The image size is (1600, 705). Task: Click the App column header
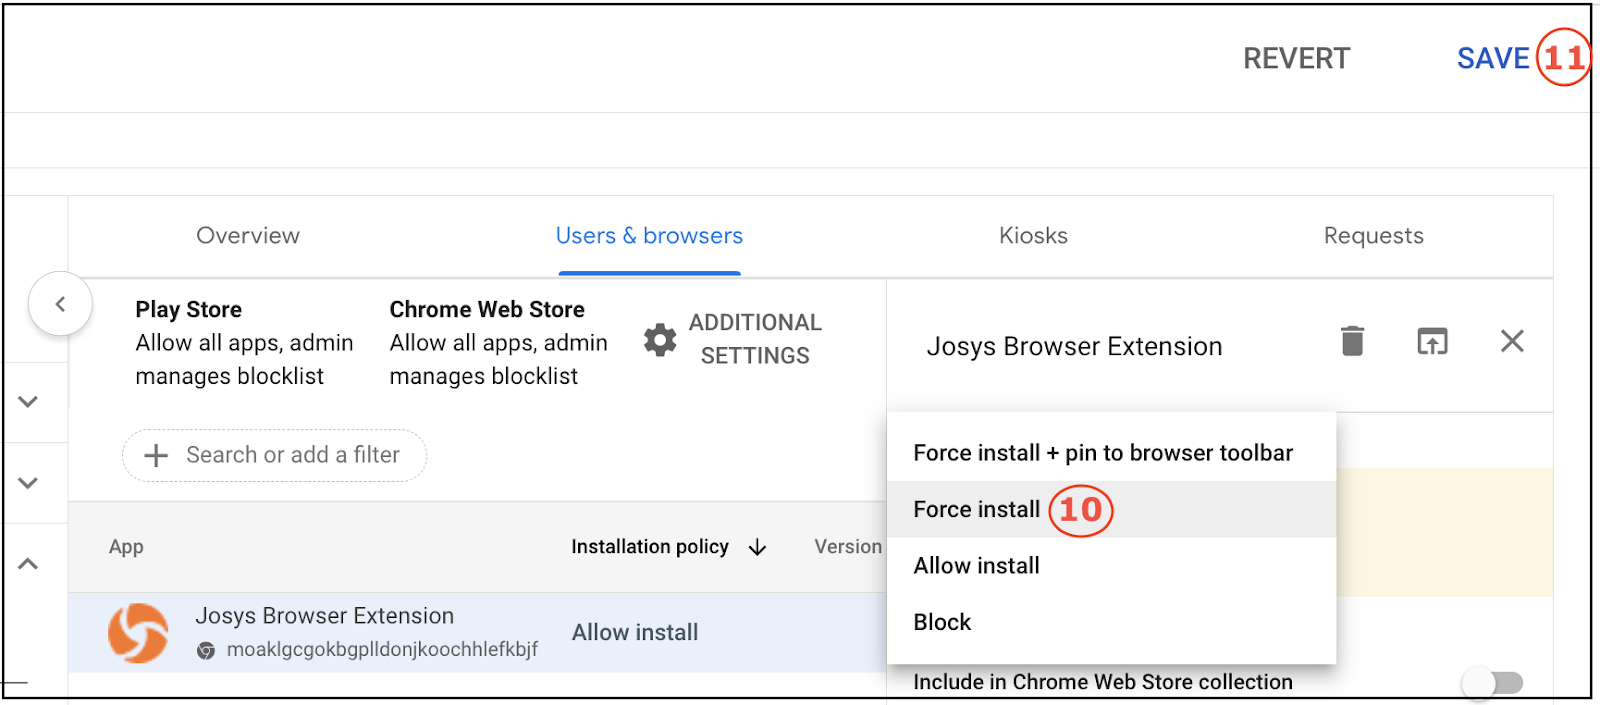point(126,546)
